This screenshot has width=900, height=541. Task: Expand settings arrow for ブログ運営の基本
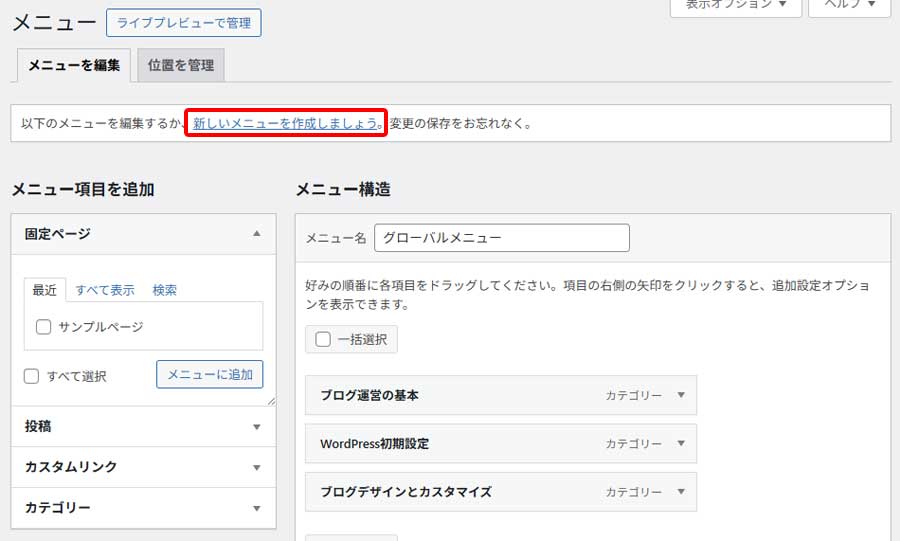(681, 395)
